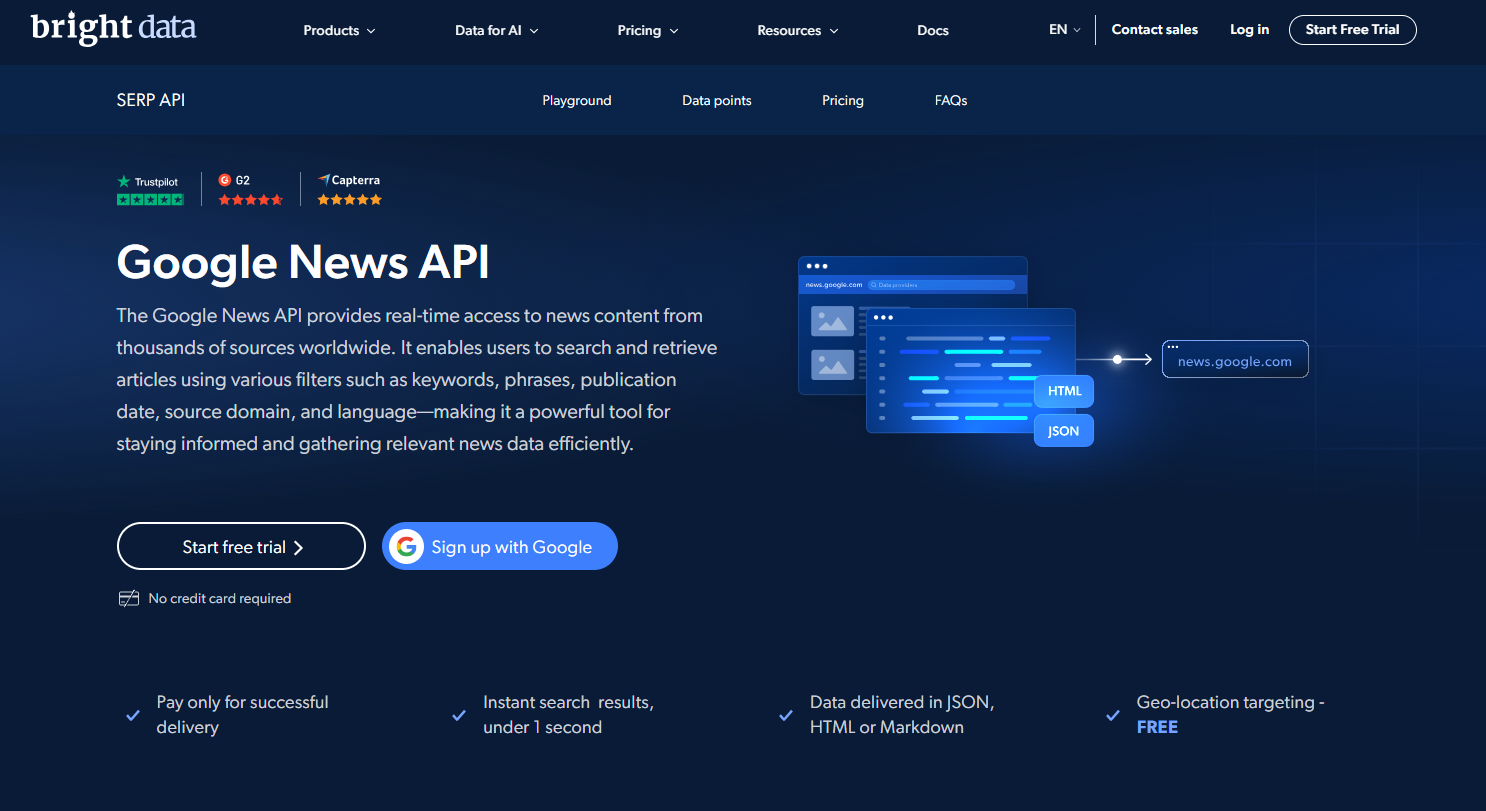The height and width of the screenshot is (811, 1486).
Task: Click the Bright Data logo
Action: [x=113, y=27]
